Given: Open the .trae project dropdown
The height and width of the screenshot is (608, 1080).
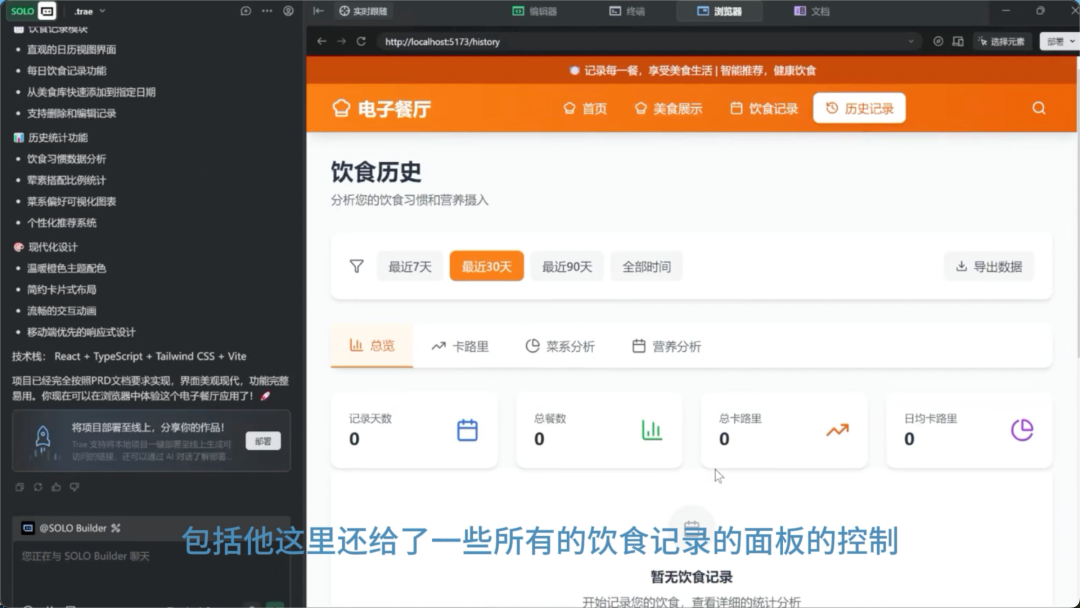Looking at the screenshot, I should click(90, 11).
